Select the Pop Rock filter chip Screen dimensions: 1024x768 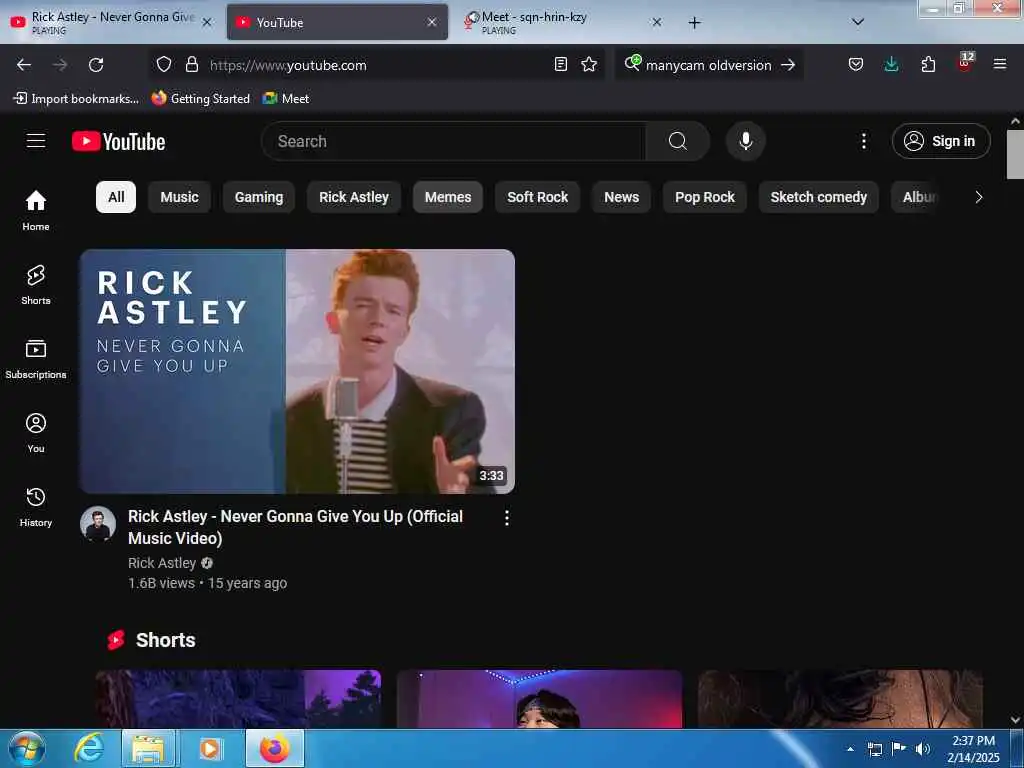[705, 197]
